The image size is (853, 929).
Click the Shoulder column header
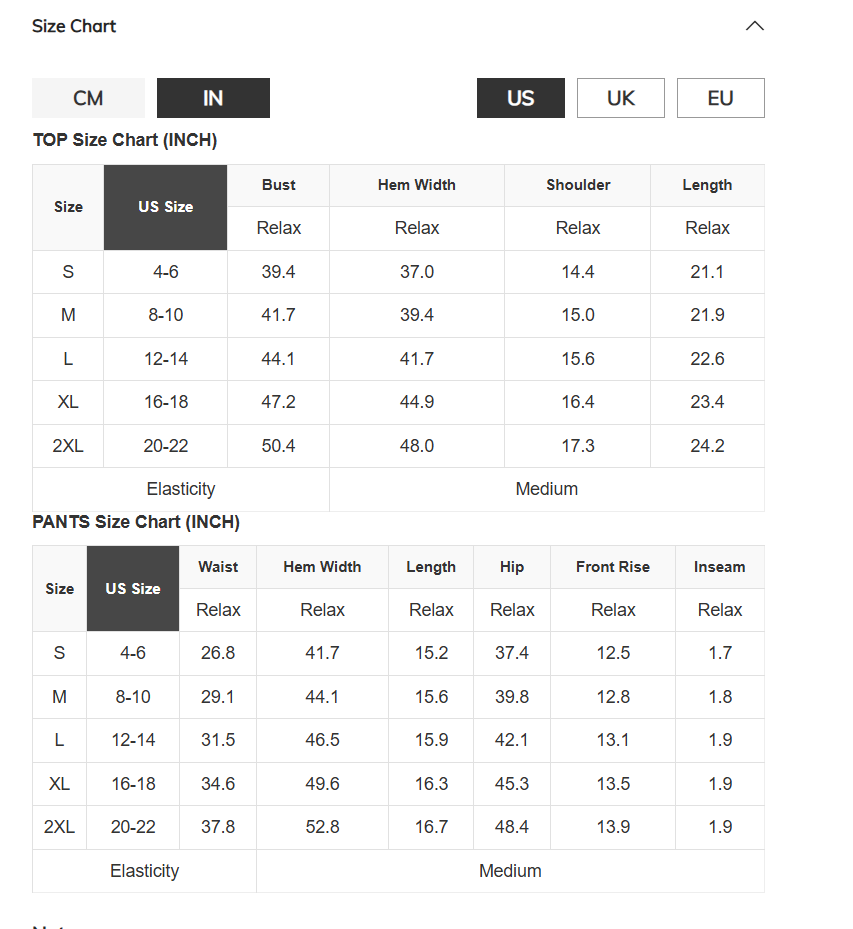(x=578, y=185)
